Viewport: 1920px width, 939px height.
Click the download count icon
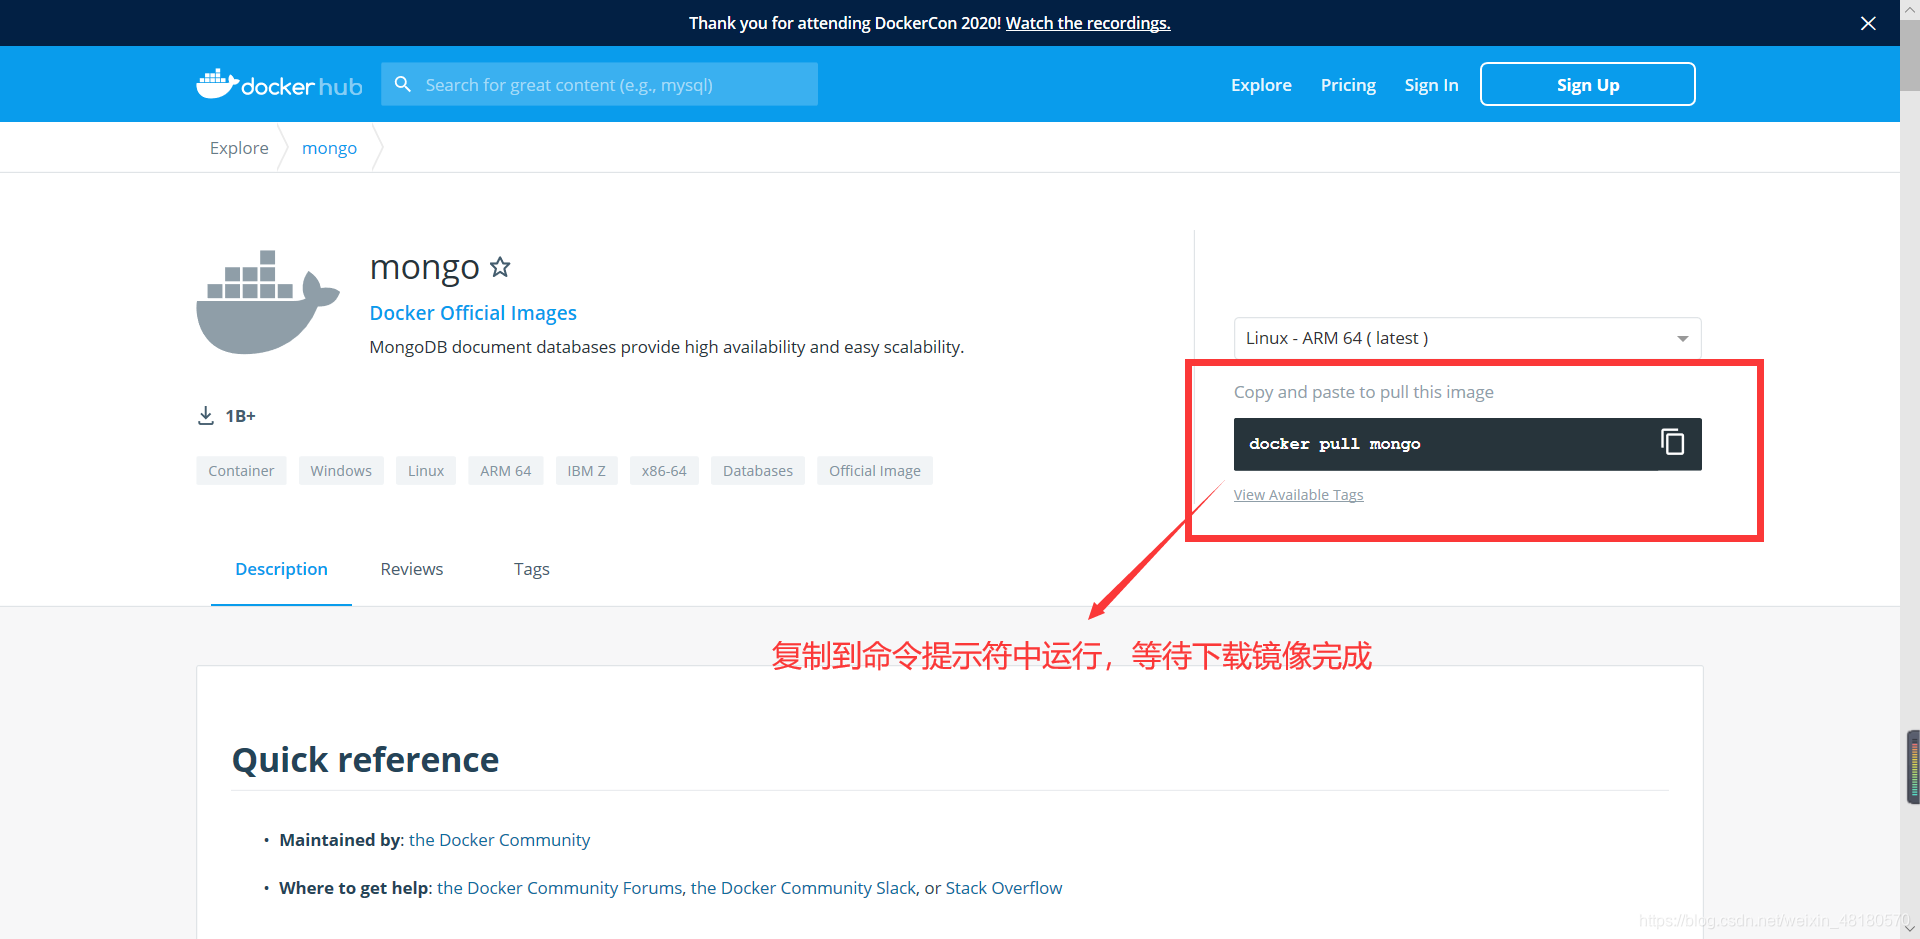click(206, 415)
